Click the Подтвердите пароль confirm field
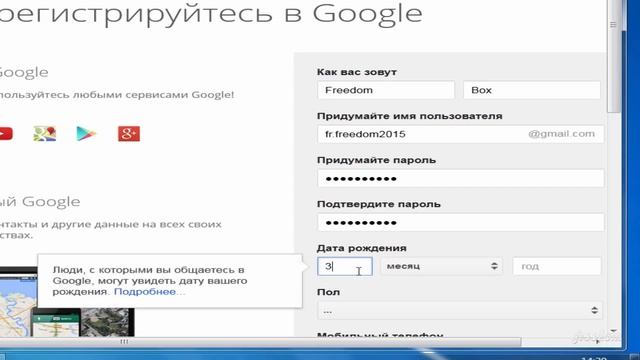The height and width of the screenshot is (360, 640). pos(460,222)
